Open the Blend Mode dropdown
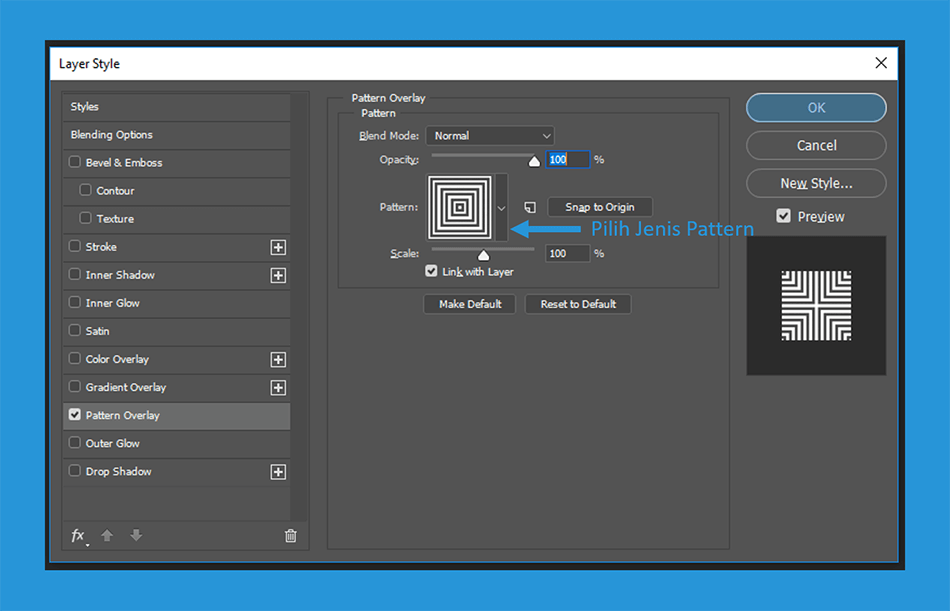This screenshot has height=611, width=950. [490, 136]
